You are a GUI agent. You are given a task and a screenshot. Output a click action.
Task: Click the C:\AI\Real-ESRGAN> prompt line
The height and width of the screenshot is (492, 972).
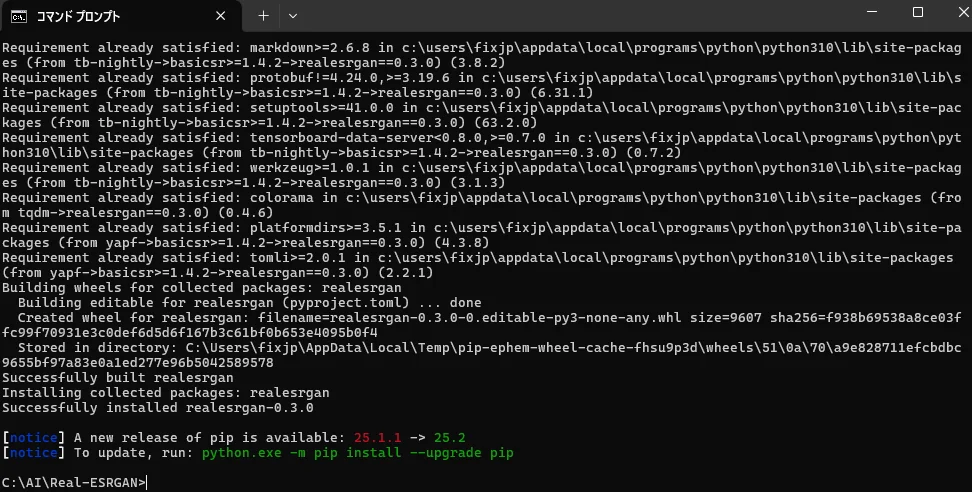(x=75, y=482)
